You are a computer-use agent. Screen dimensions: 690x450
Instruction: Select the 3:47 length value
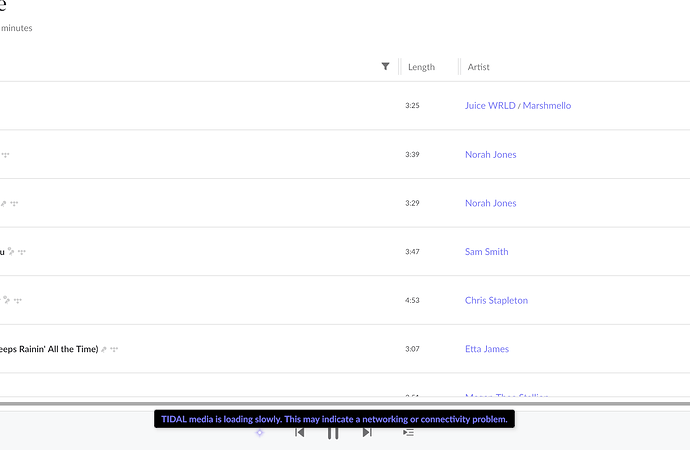tap(412, 252)
